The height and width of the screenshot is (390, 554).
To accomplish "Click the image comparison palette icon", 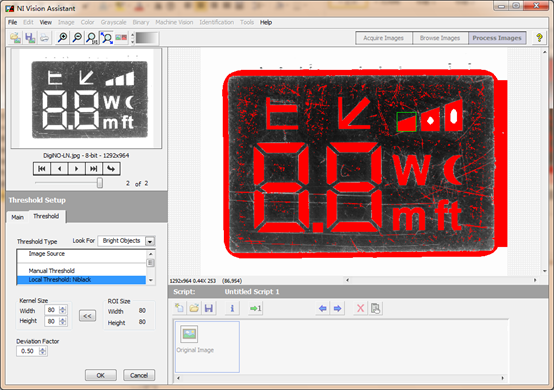I will click(121, 37).
